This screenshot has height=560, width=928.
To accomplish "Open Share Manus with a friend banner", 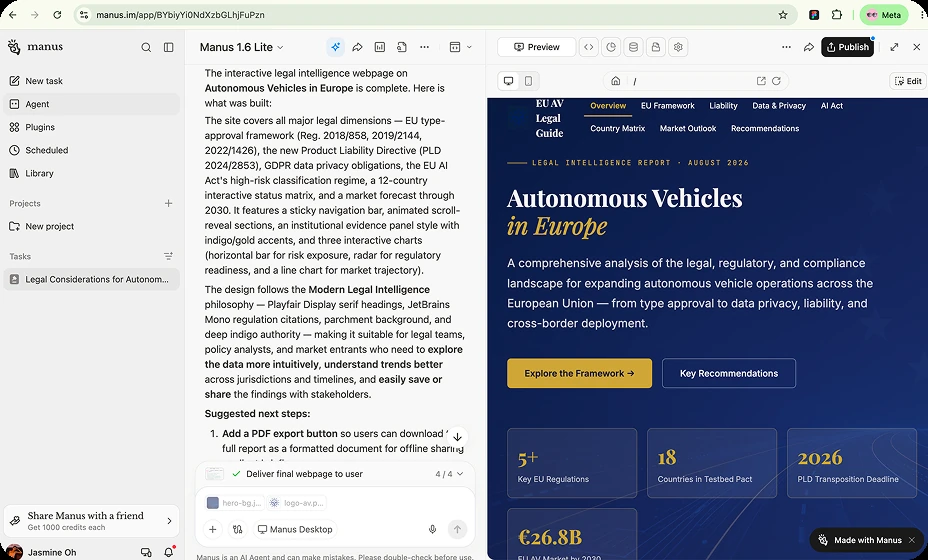I will coord(92,521).
